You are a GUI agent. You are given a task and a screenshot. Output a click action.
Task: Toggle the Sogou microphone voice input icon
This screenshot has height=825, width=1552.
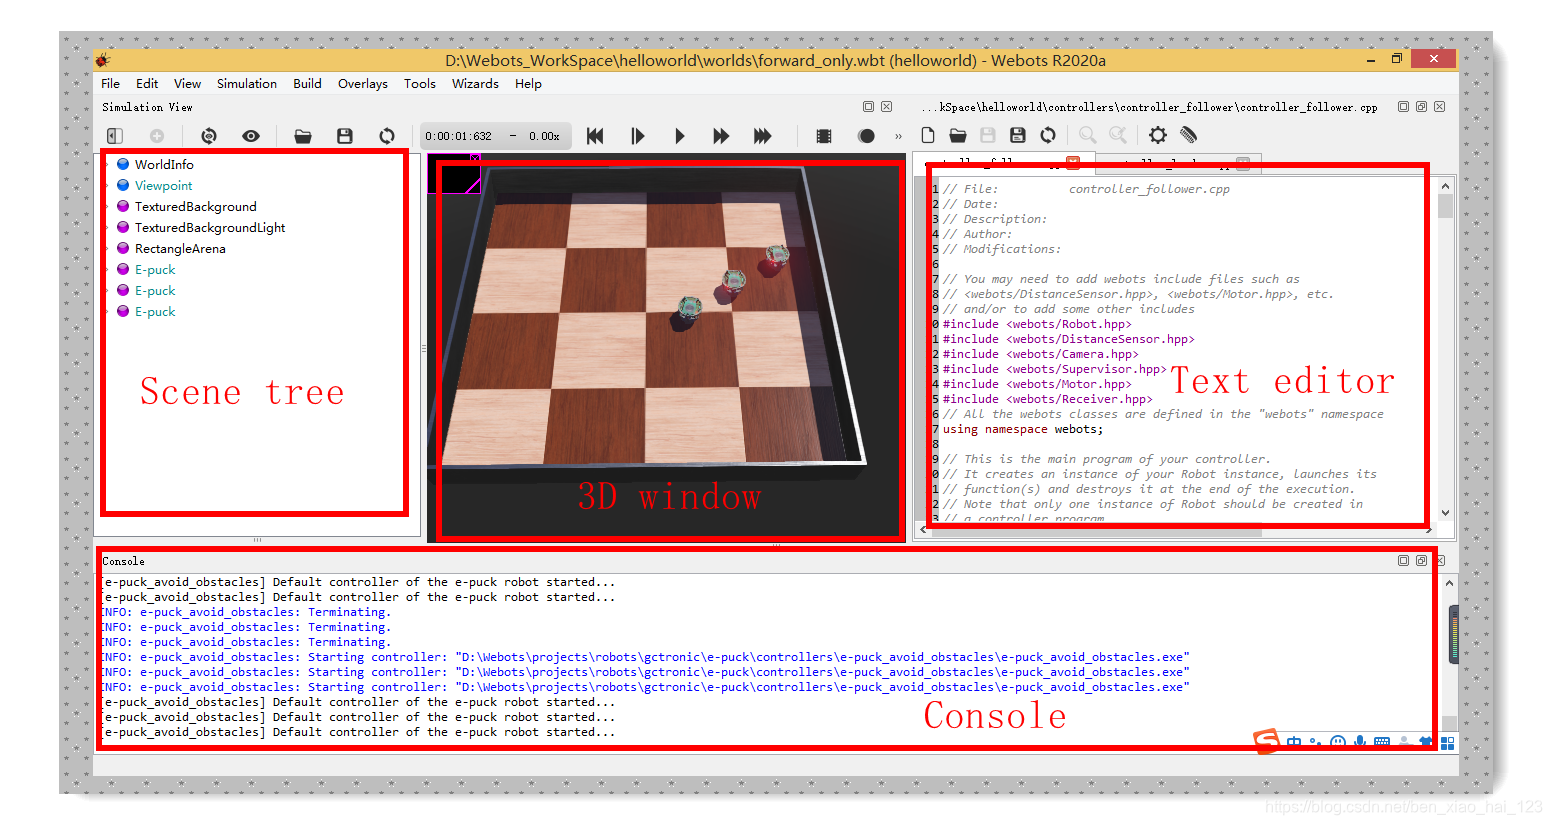(x=1360, y=742)
